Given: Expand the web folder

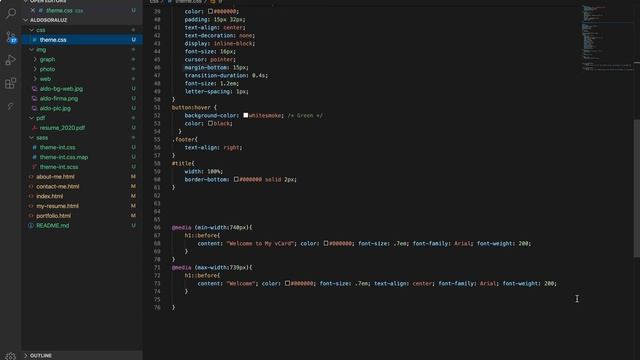Looking at the screenshot, I should coord(35,79).
